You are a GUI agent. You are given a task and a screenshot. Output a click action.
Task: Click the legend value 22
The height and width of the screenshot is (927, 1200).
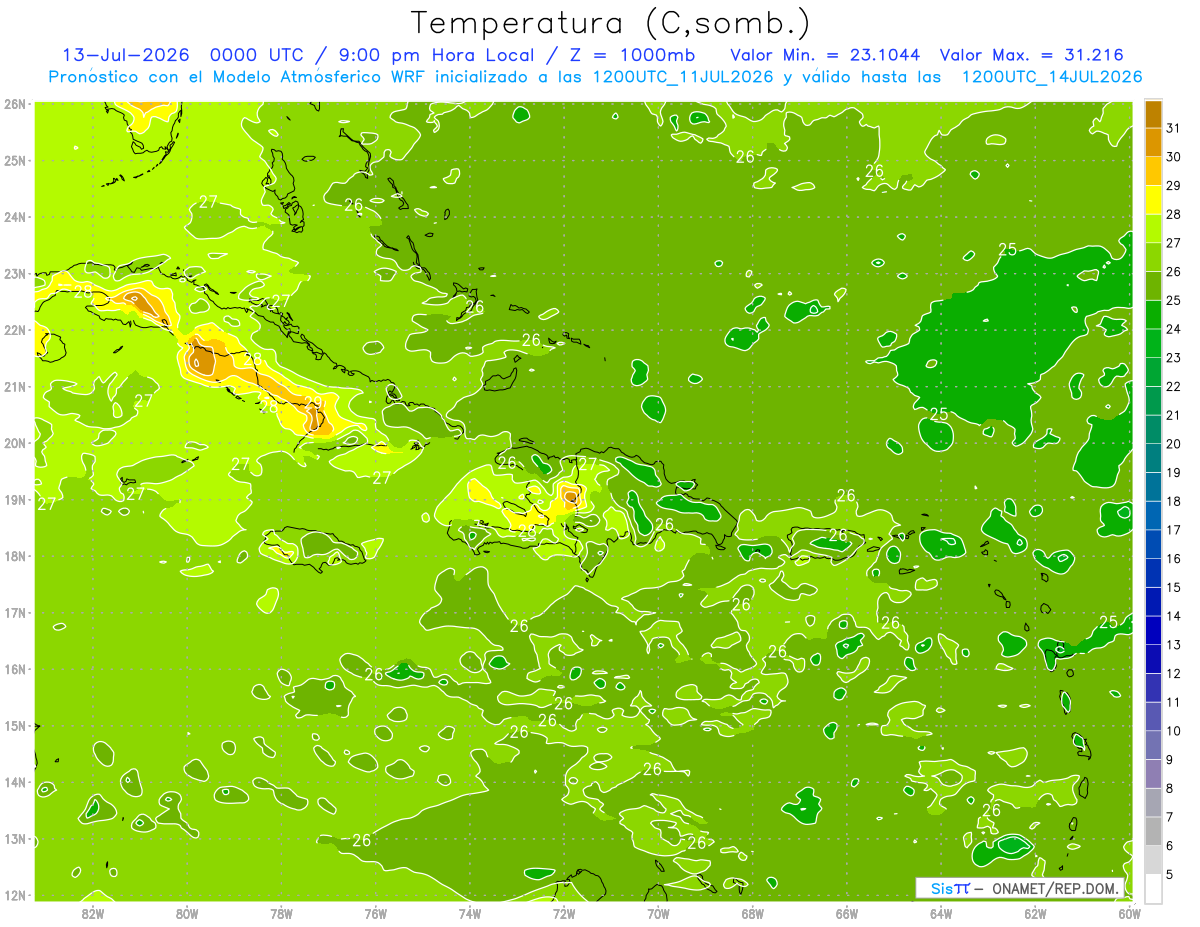(x=1173, y=387)
